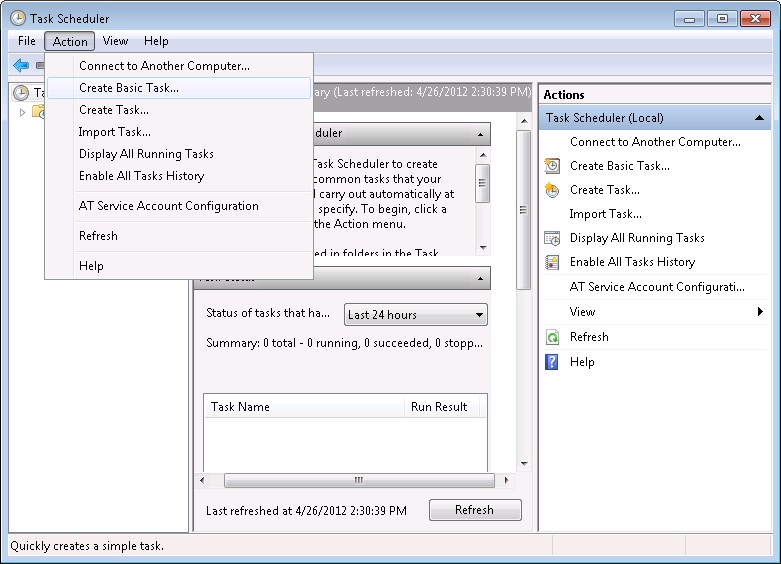The height and width of the screenshot is (564, 781).
Task: Click the green Refresh icon in Actions pane
Action: [x=552, y=337]
